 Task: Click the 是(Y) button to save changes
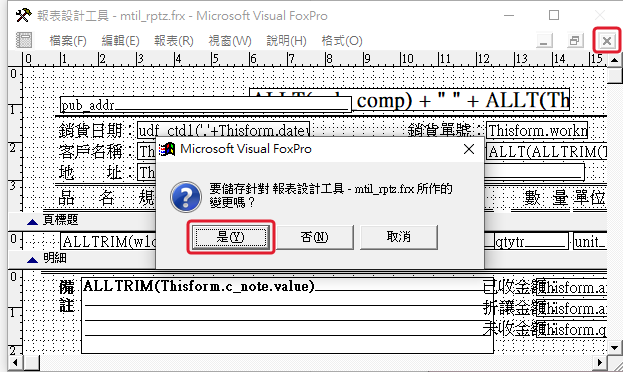pyautogui.click(x=230, y=237)
